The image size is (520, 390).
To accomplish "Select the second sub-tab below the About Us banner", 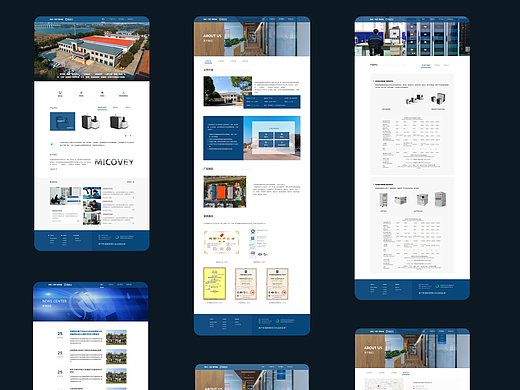I will tap(221, 61).
